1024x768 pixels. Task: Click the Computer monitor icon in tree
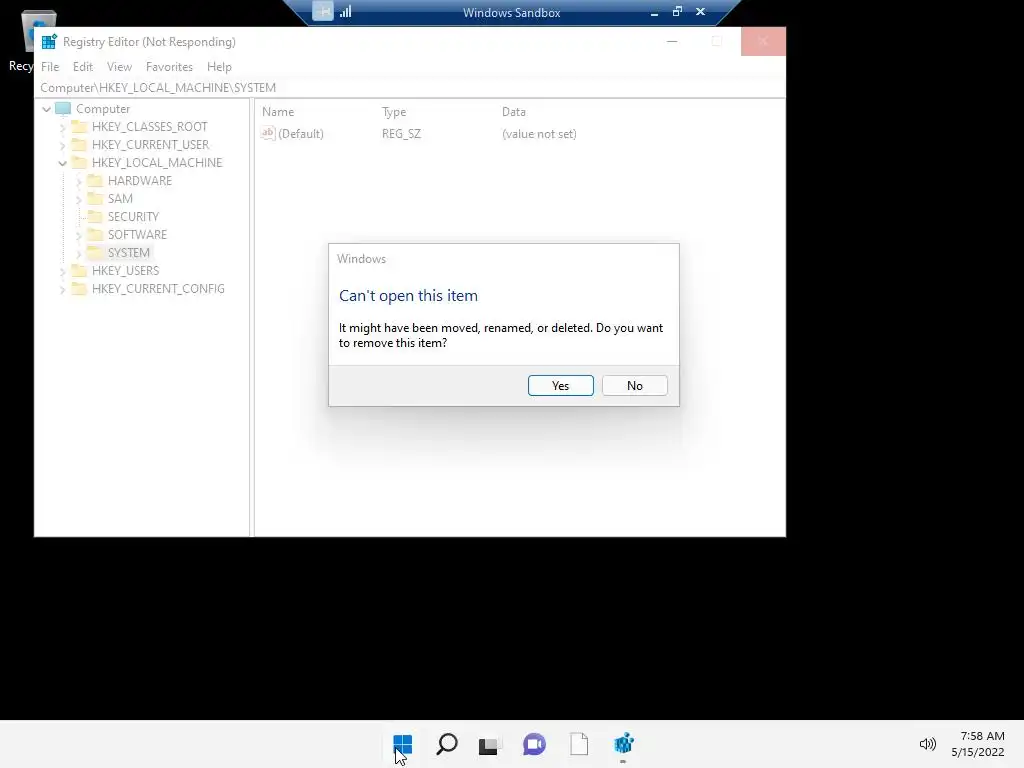(63, 108)
